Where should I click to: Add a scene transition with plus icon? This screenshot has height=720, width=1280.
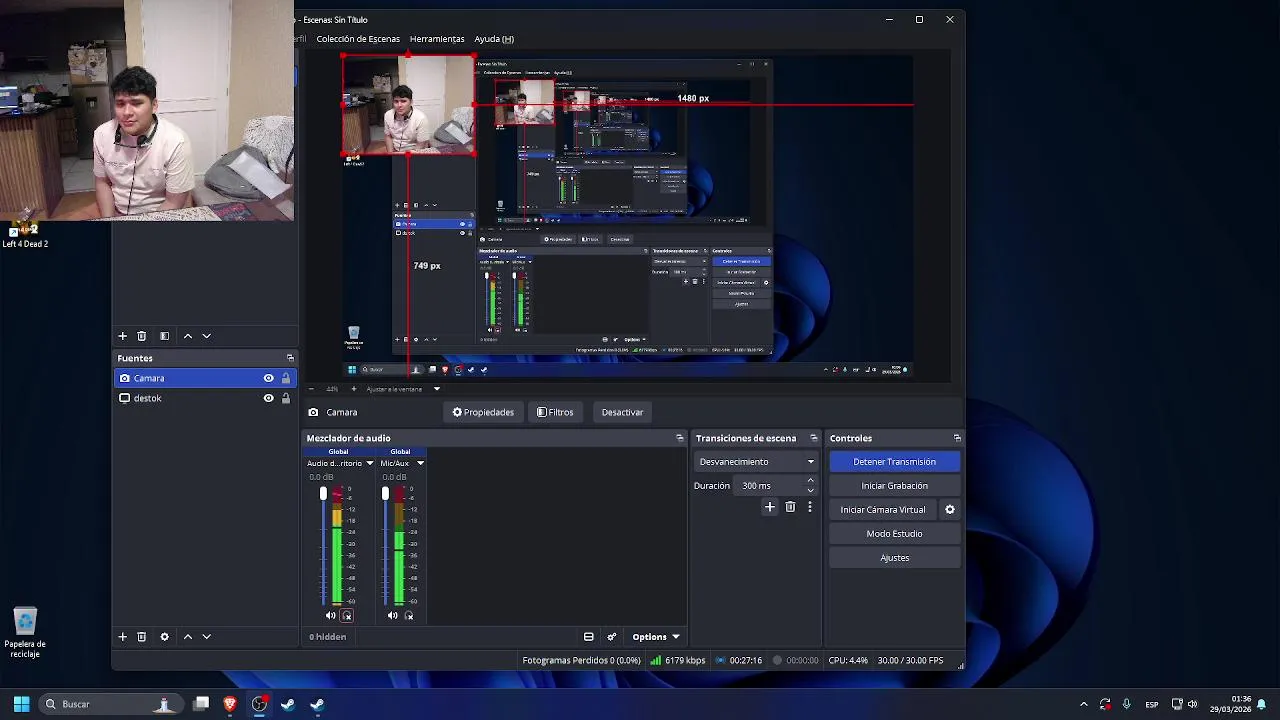770,507
